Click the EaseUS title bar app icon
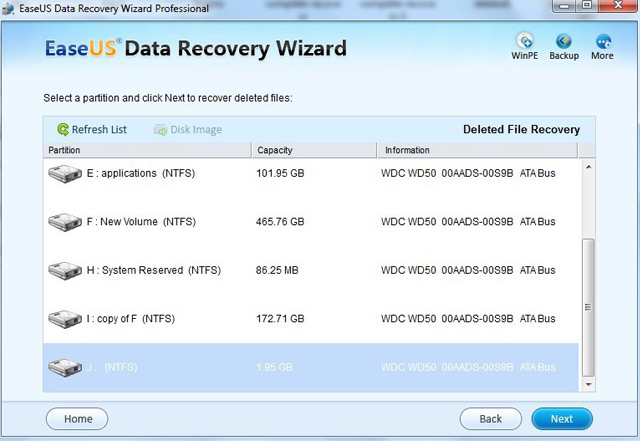 pyautogui.click(x=8, y=9)
